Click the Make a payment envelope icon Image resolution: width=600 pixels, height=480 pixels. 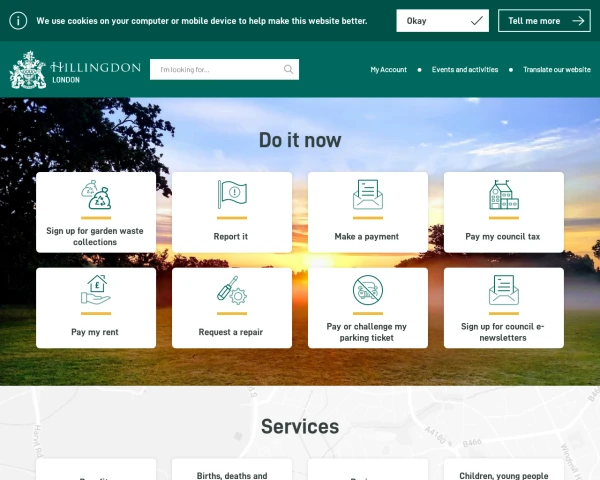tap(368, 194)
